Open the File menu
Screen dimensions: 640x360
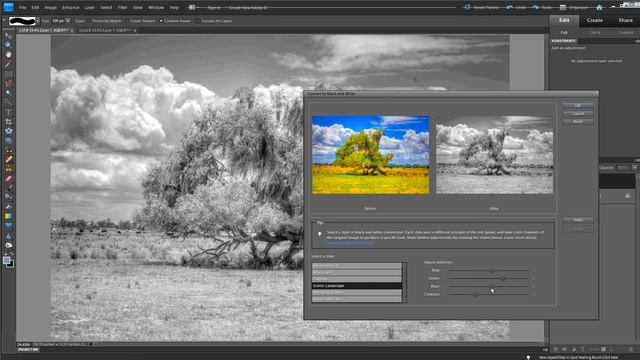click(x=22, y=7)
